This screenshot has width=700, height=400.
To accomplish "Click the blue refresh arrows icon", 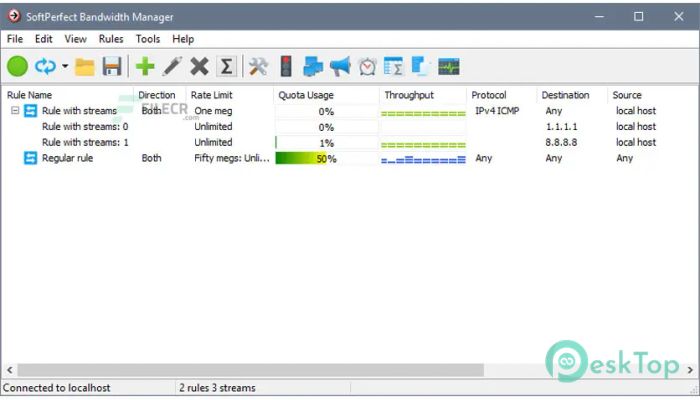I will tap(45, 67).
